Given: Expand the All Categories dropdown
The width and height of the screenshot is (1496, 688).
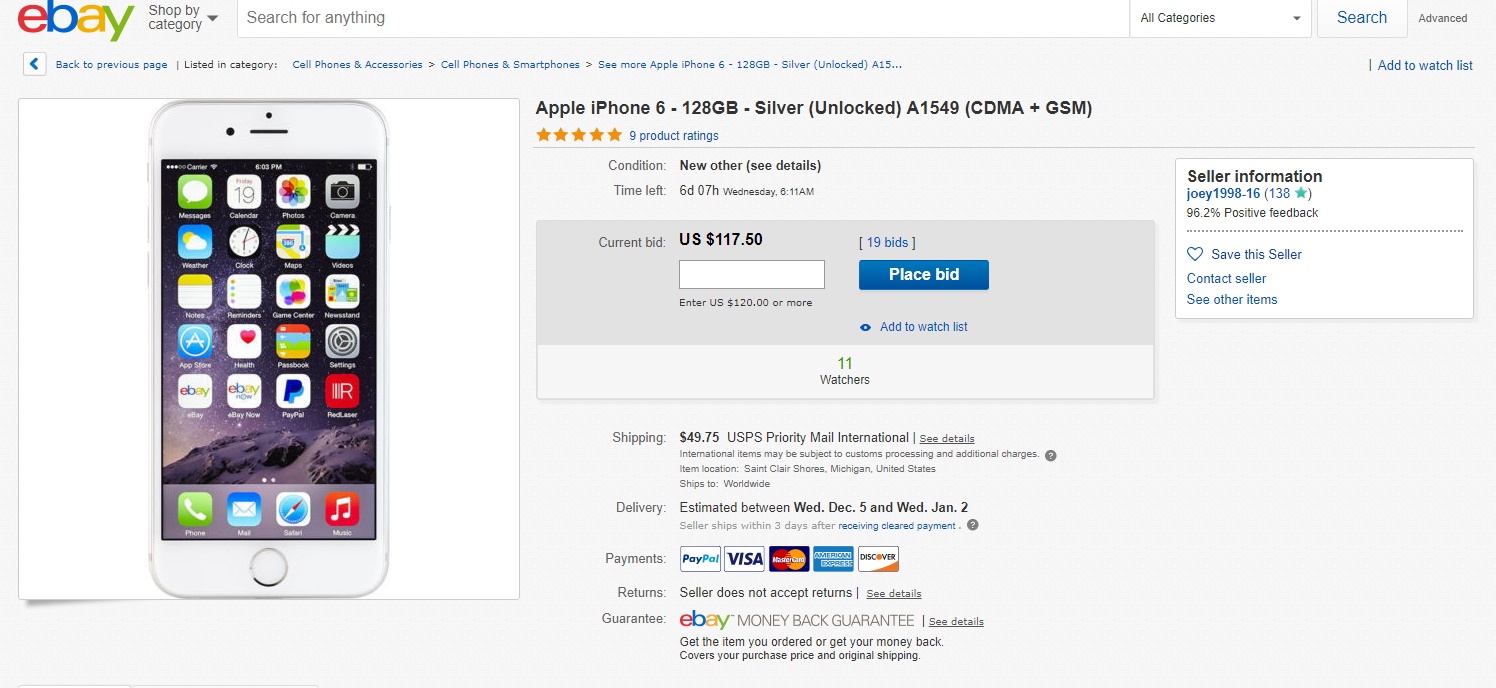Looking at the screenshot, I should [1220, 18].
